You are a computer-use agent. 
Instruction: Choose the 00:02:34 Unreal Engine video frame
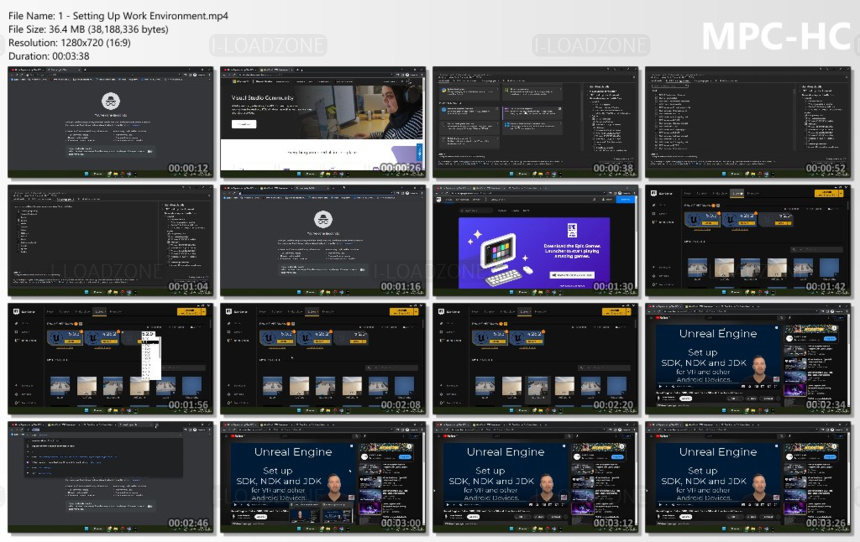(748, 359)
